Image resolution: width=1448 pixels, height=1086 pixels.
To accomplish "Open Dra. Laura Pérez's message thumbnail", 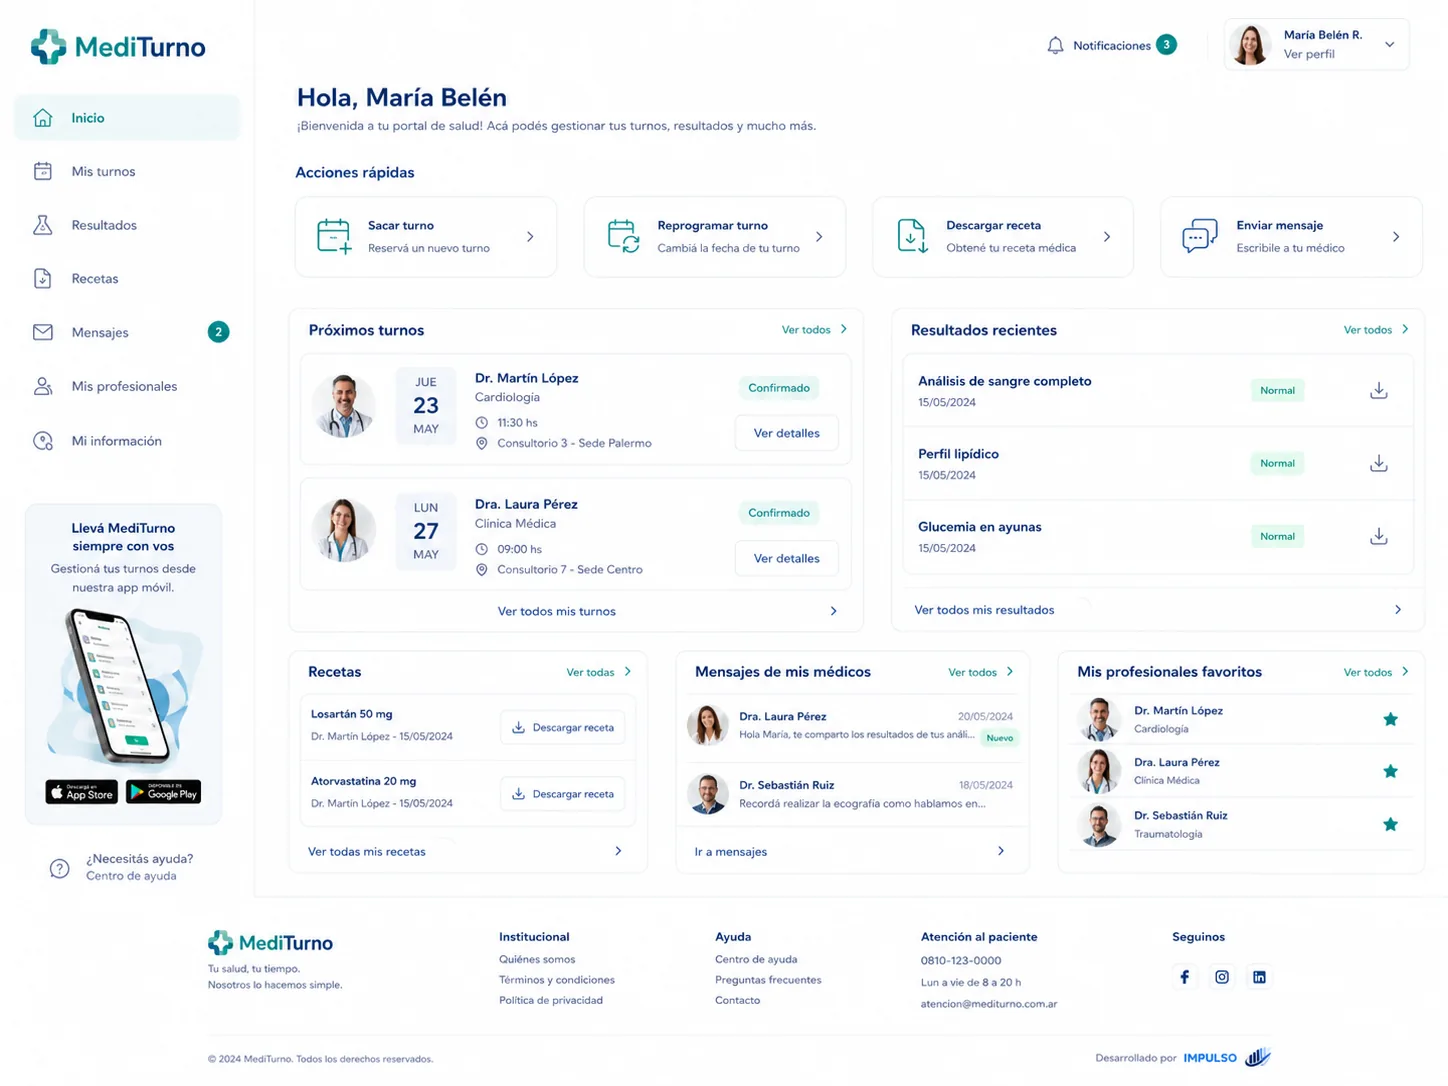I will pyautogui.click(x=707, y=725).
